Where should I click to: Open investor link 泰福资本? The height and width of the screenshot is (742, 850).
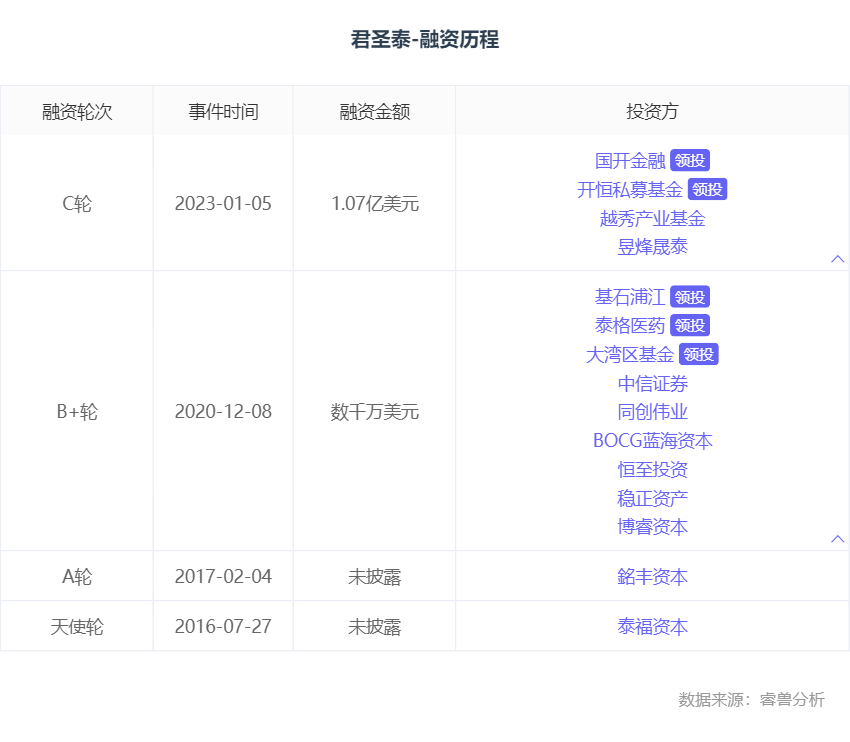tap(653, 627)
